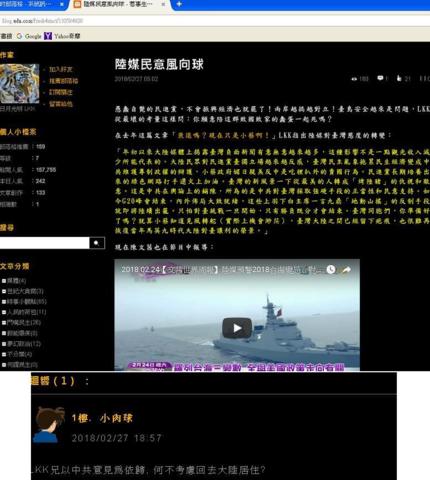430x480 pixels.
Task: Switch to the 陸媒民意風向球 browser tab
Action: point(117,4)
